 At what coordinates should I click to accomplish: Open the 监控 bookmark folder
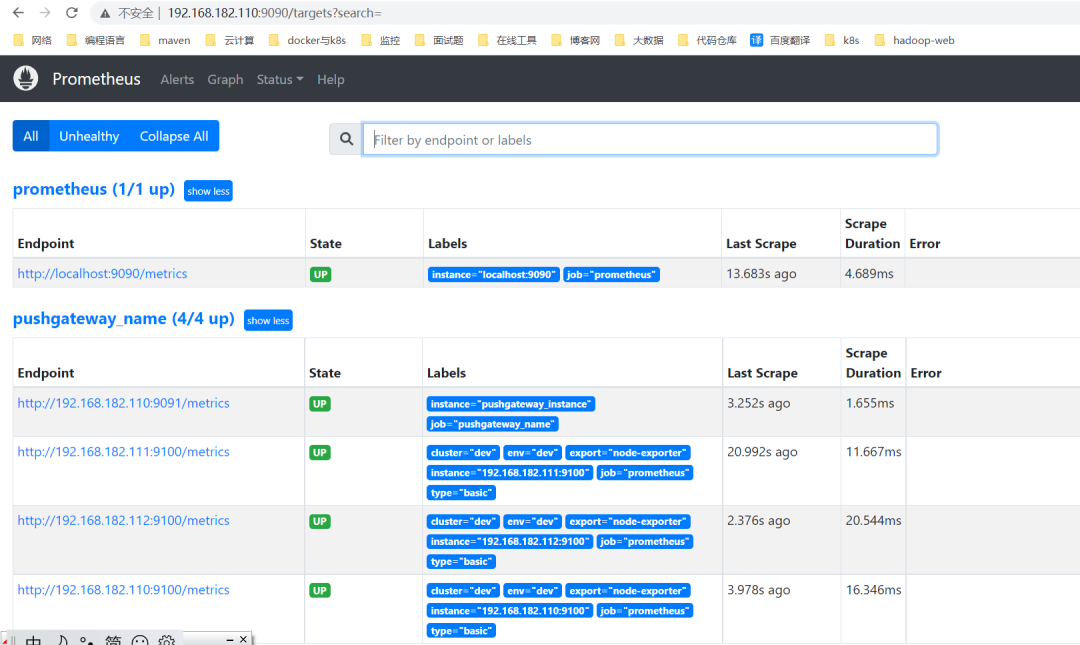(x=380, y=40)
